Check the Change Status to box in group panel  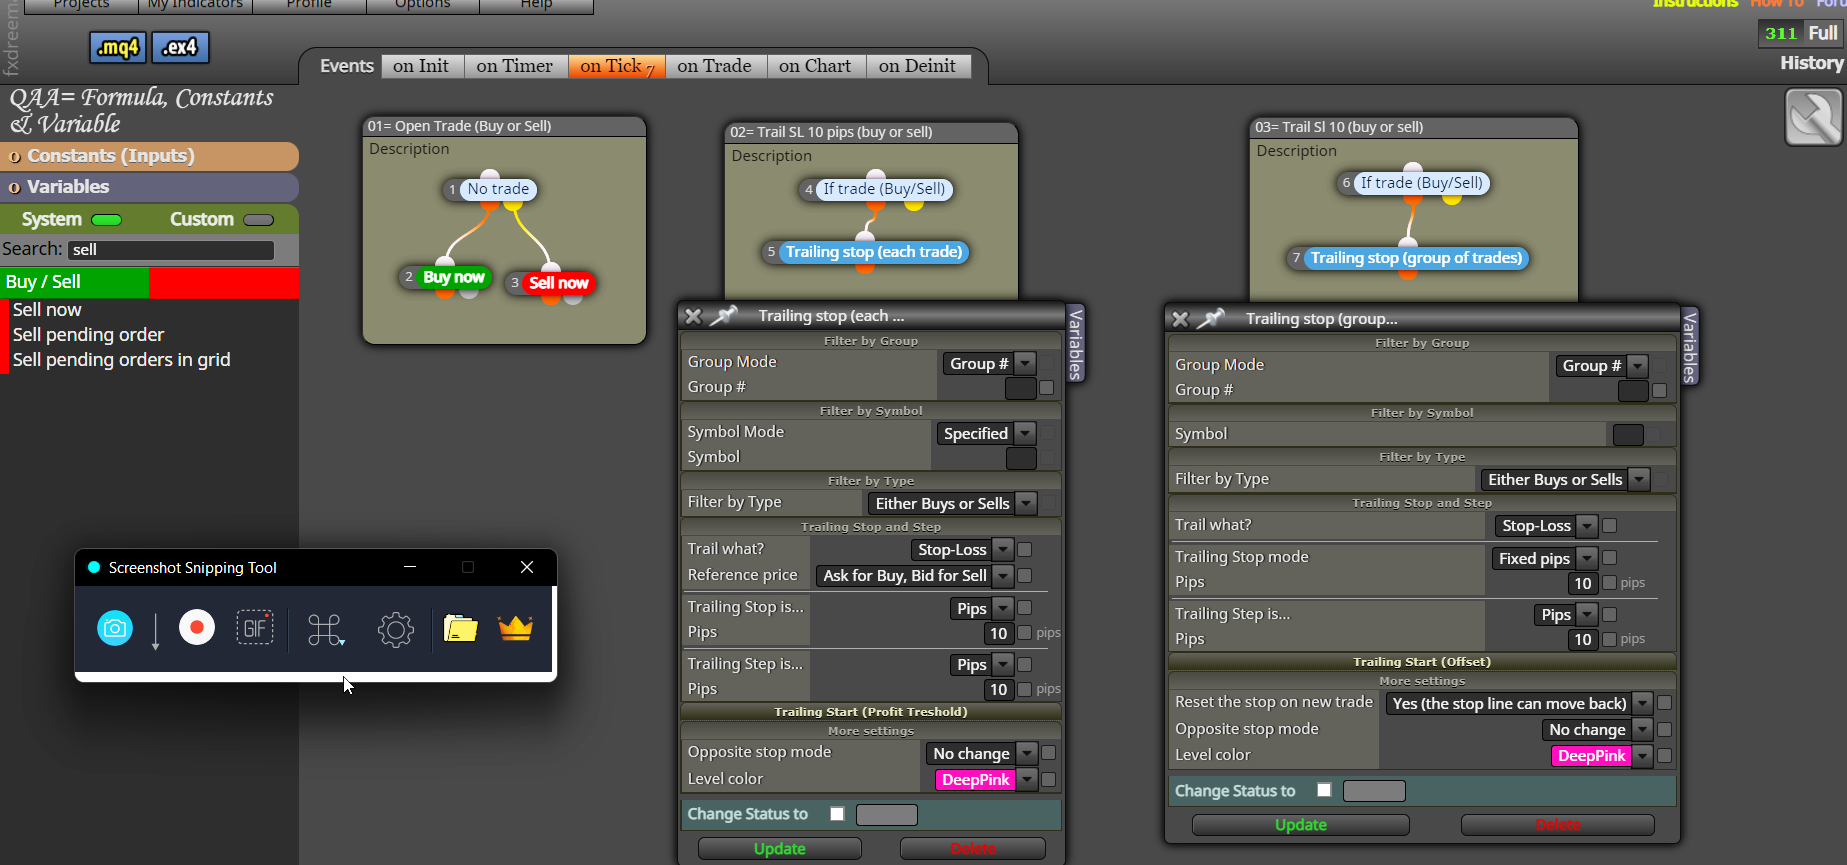pos(1324,790)
